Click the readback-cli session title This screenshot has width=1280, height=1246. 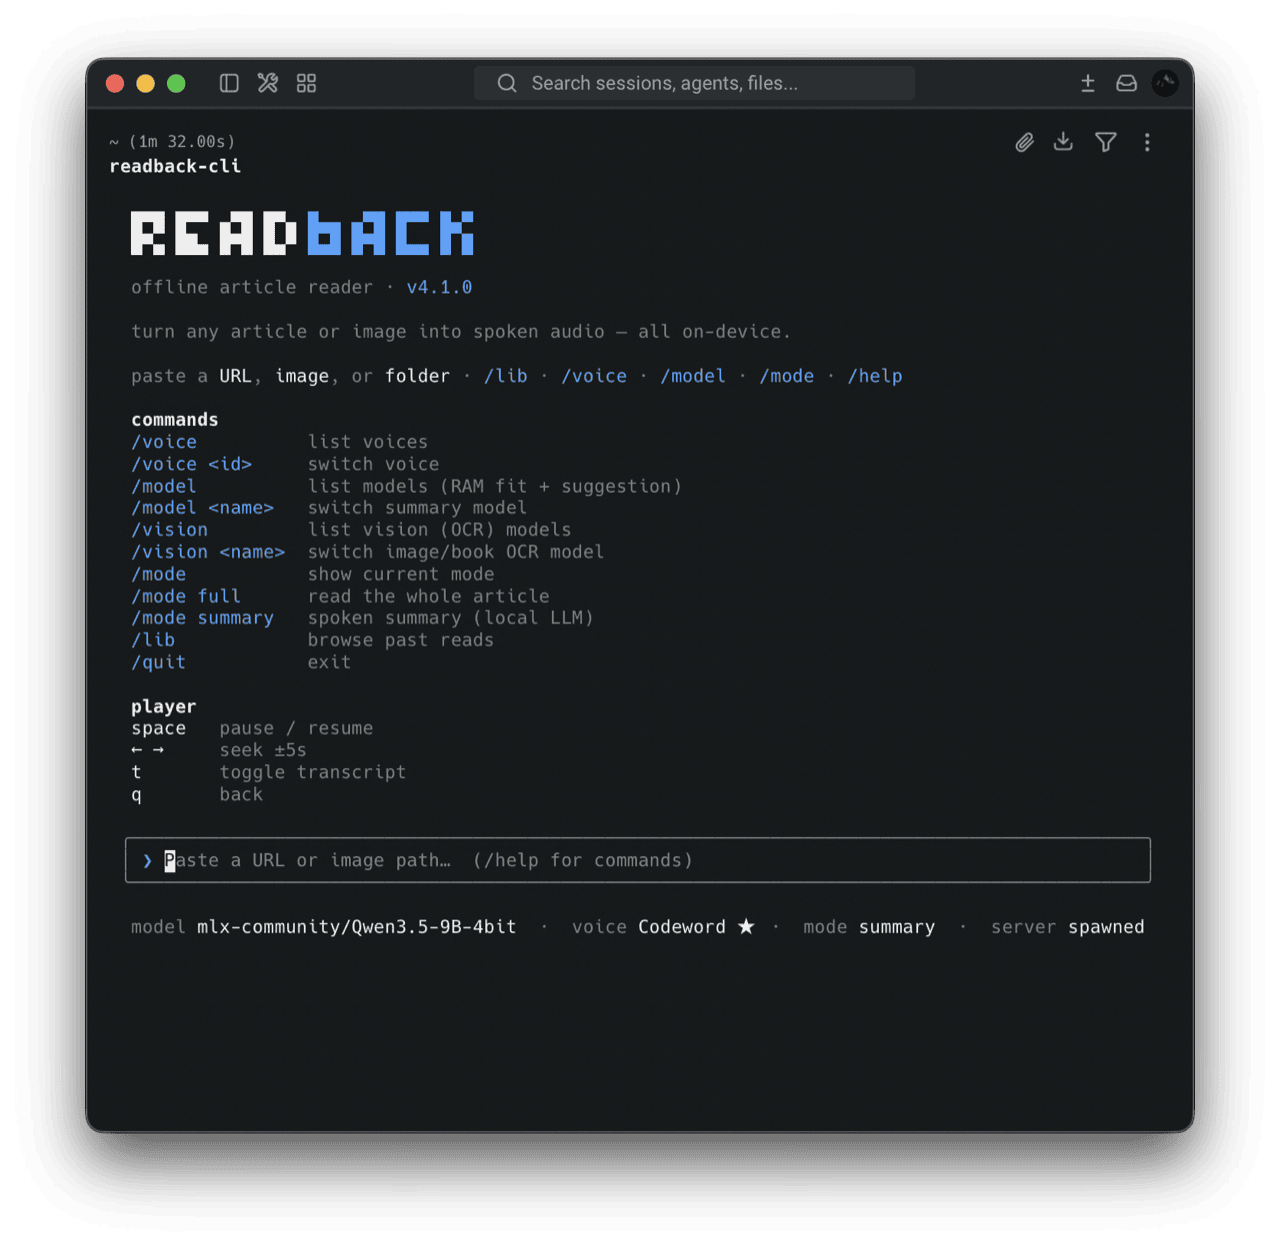tap(175, 166)
